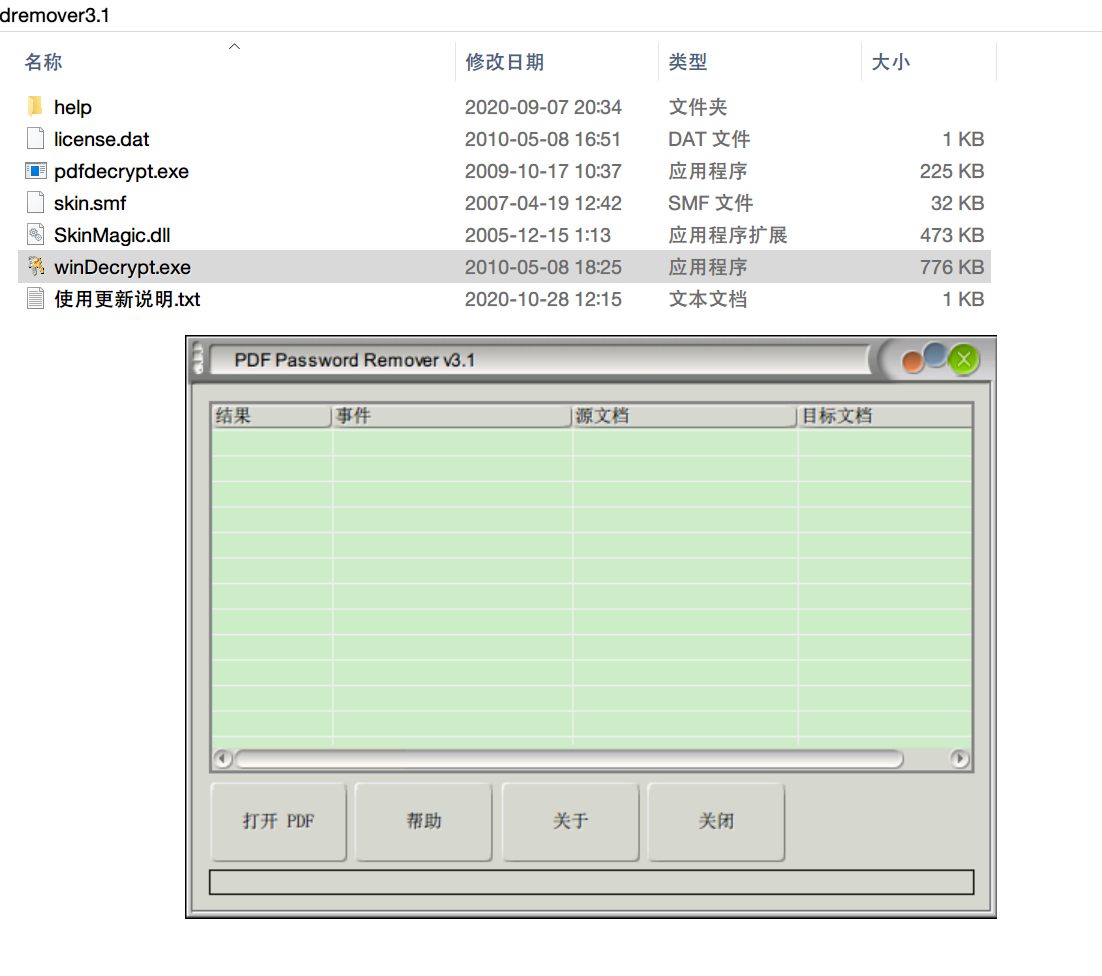This screenshot has height=976, width=1102.
Task: Click the scrollbar's left arrow stepper
Action: coord(223,760)
